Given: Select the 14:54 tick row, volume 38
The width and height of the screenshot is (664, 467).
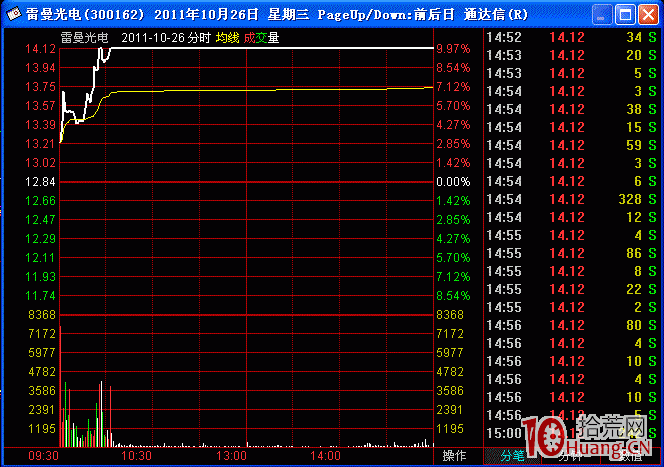Looking at the screenshot, I should pos(572,109).
